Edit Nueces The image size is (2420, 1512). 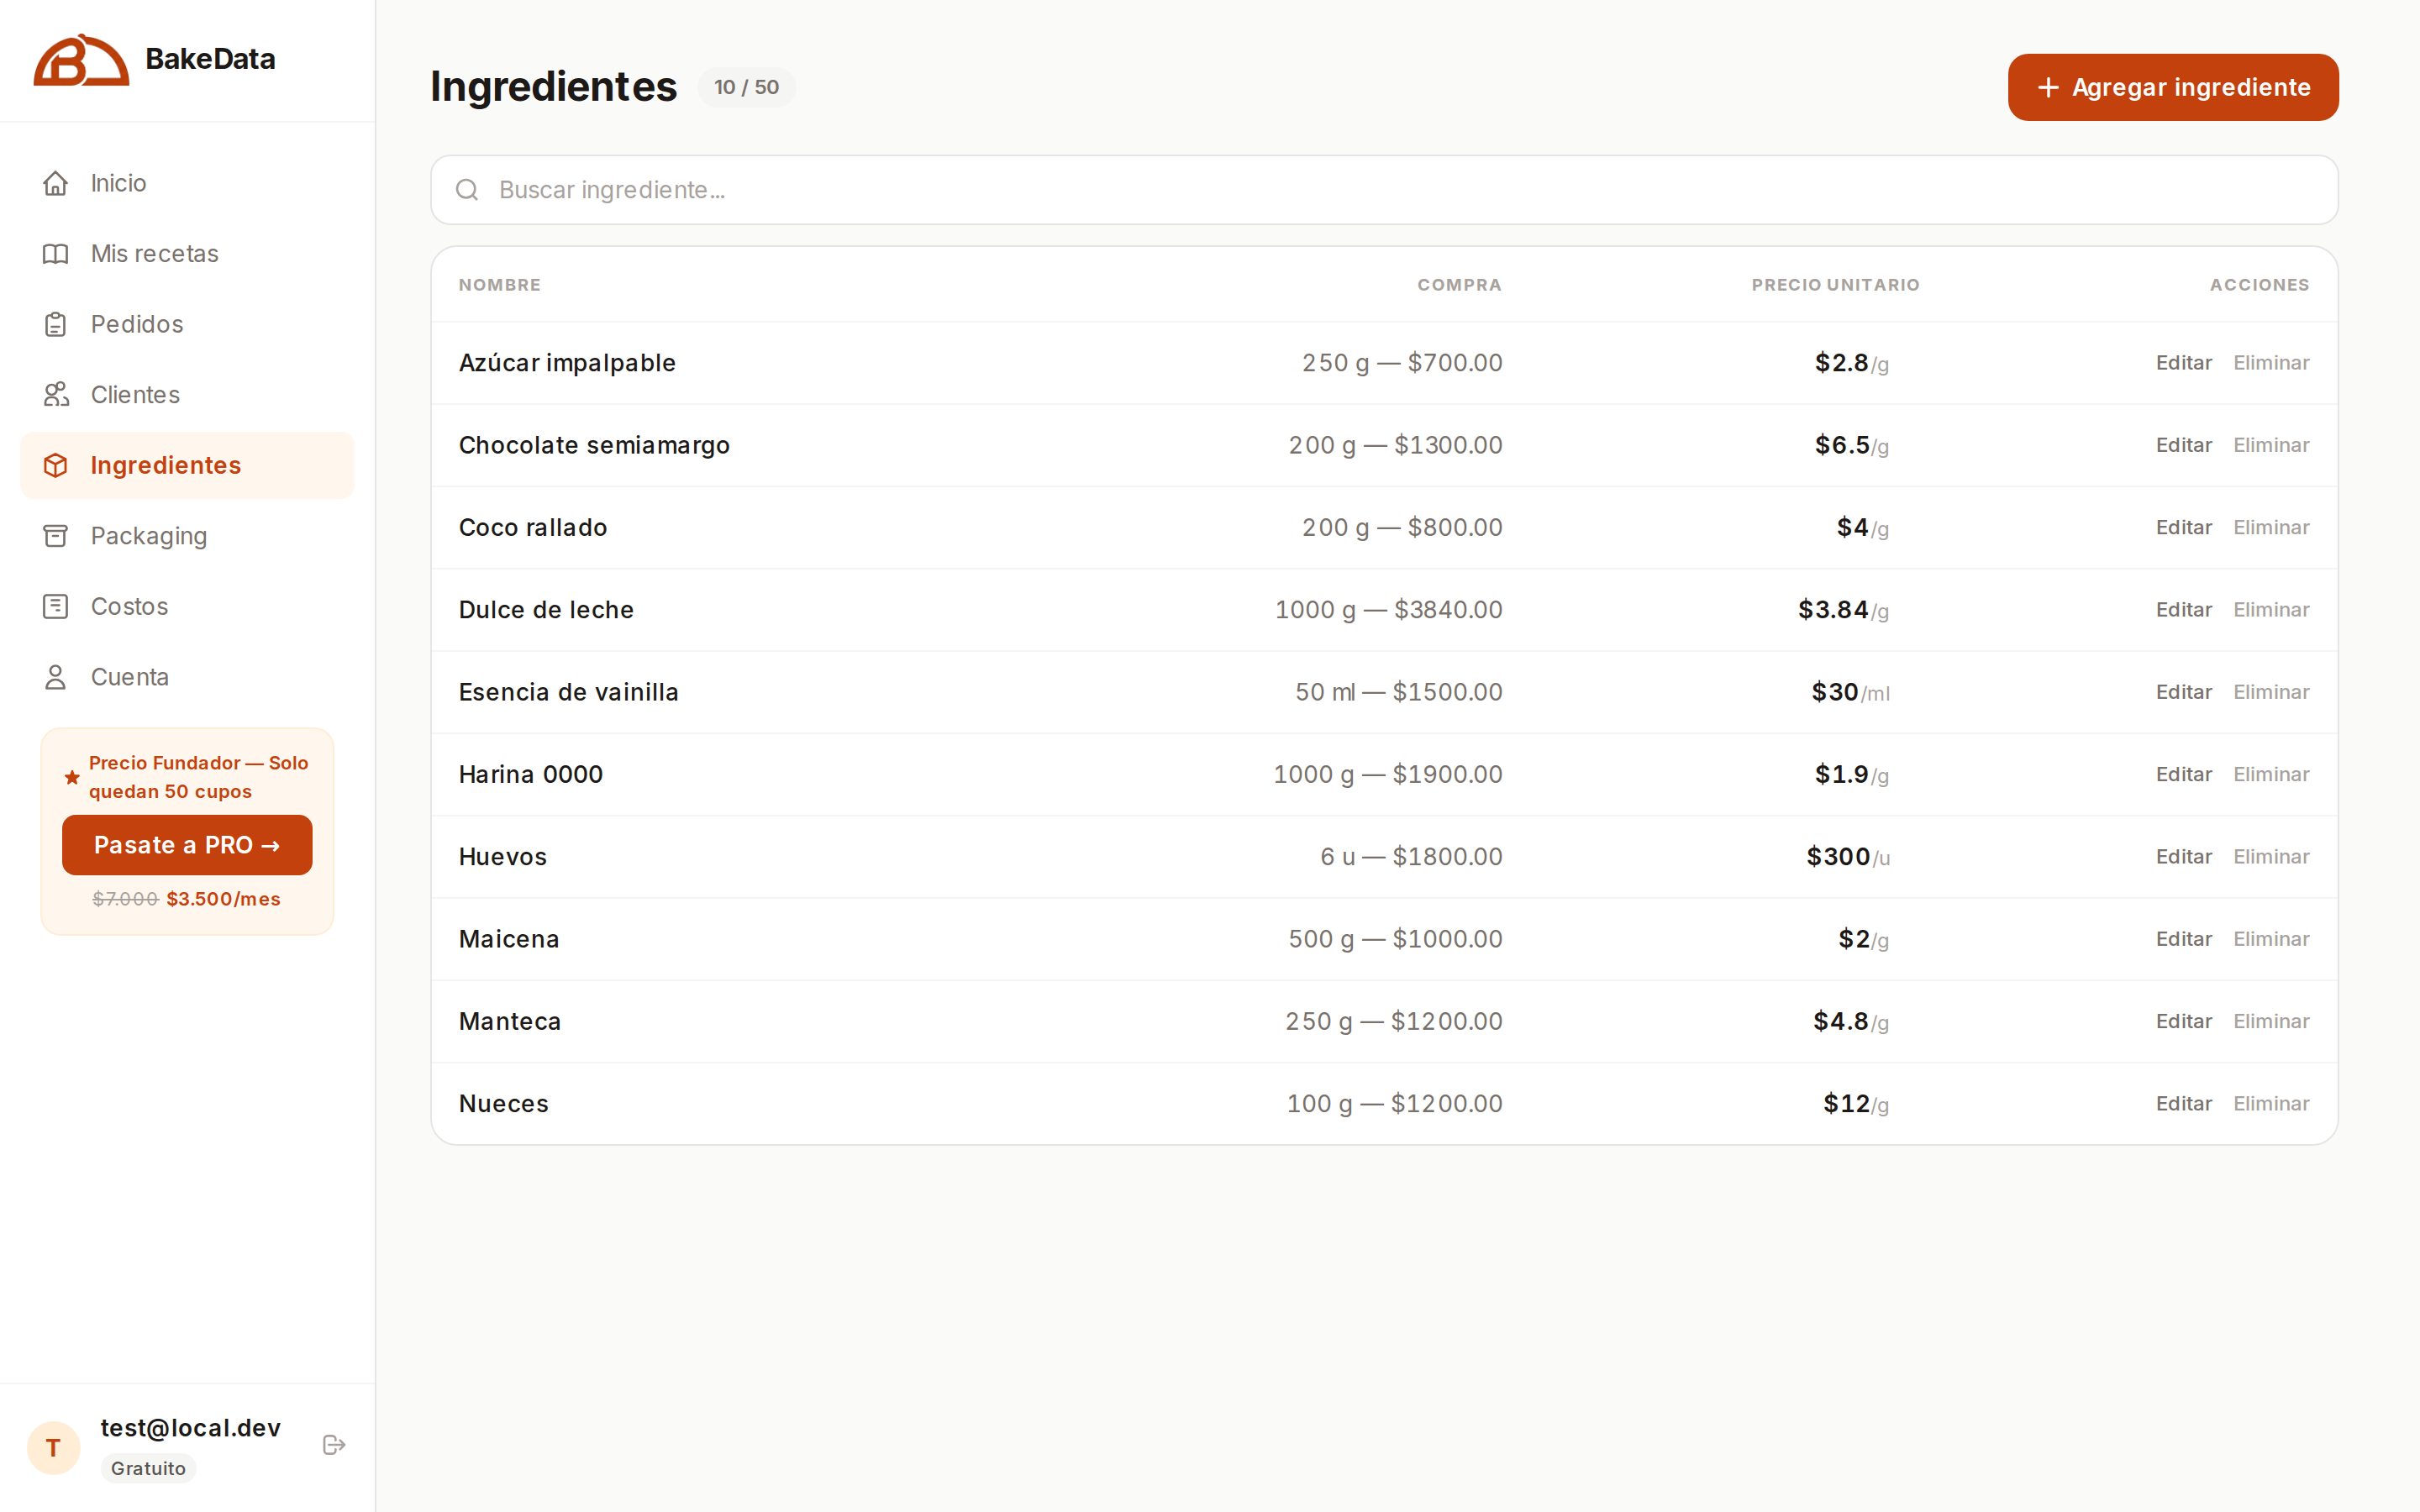tap(2183, 1104)
